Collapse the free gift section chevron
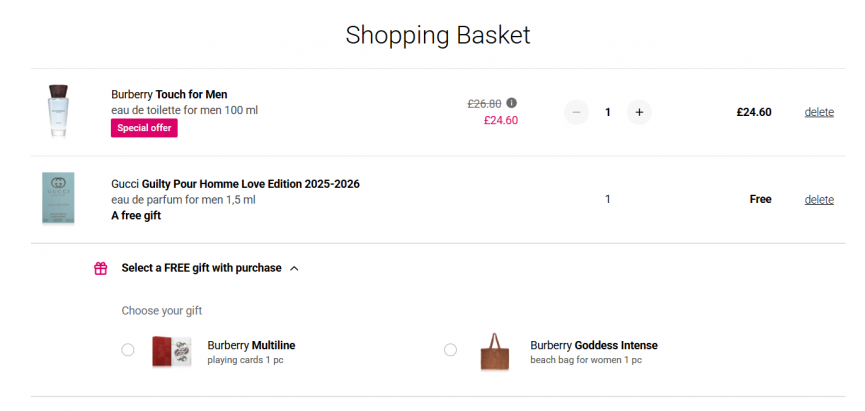 click(x=294, y=268)
